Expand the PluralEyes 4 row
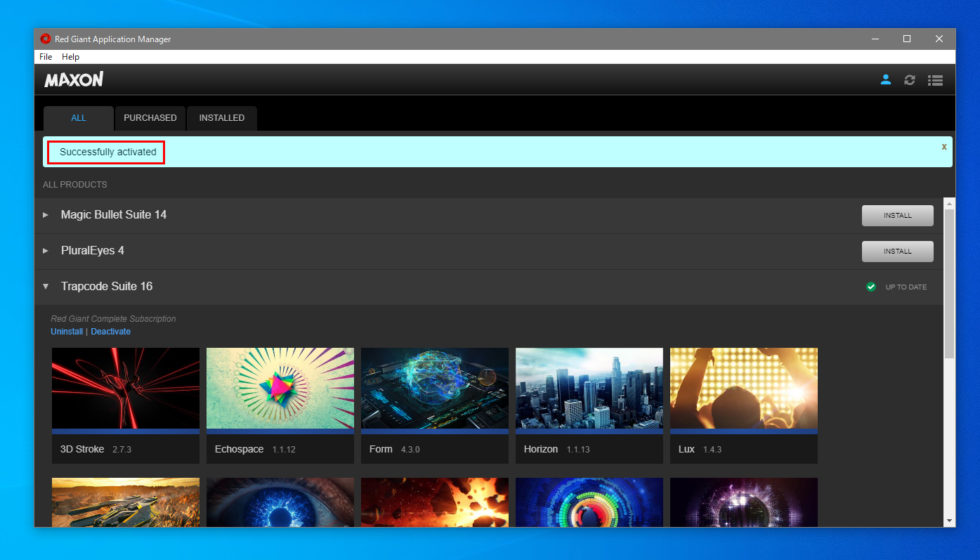Image resolution: width=980 pixels, height=560 pixels. click(x=46, y=251)
